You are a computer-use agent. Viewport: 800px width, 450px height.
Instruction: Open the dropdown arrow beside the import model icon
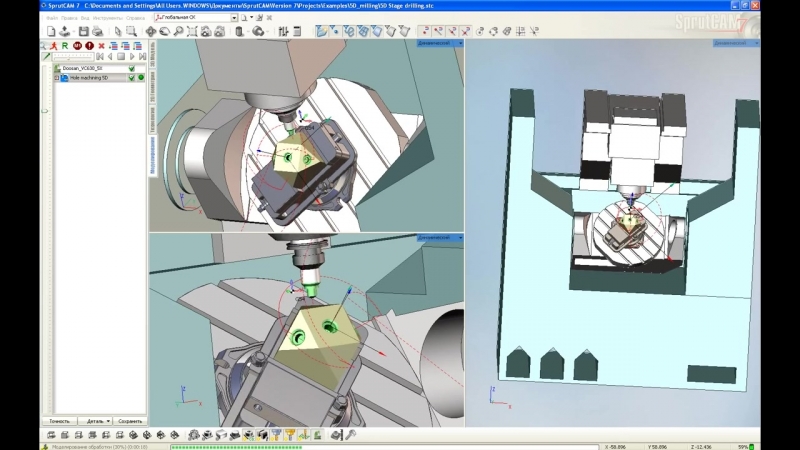pyautogui.click(x=74, y=32)
